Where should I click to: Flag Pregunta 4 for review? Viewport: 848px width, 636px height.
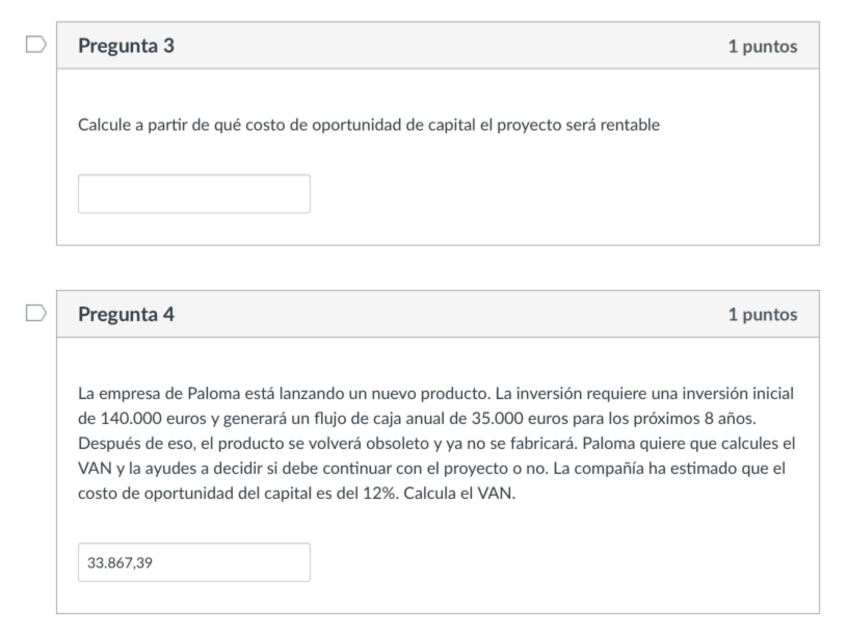coord(34,314)
